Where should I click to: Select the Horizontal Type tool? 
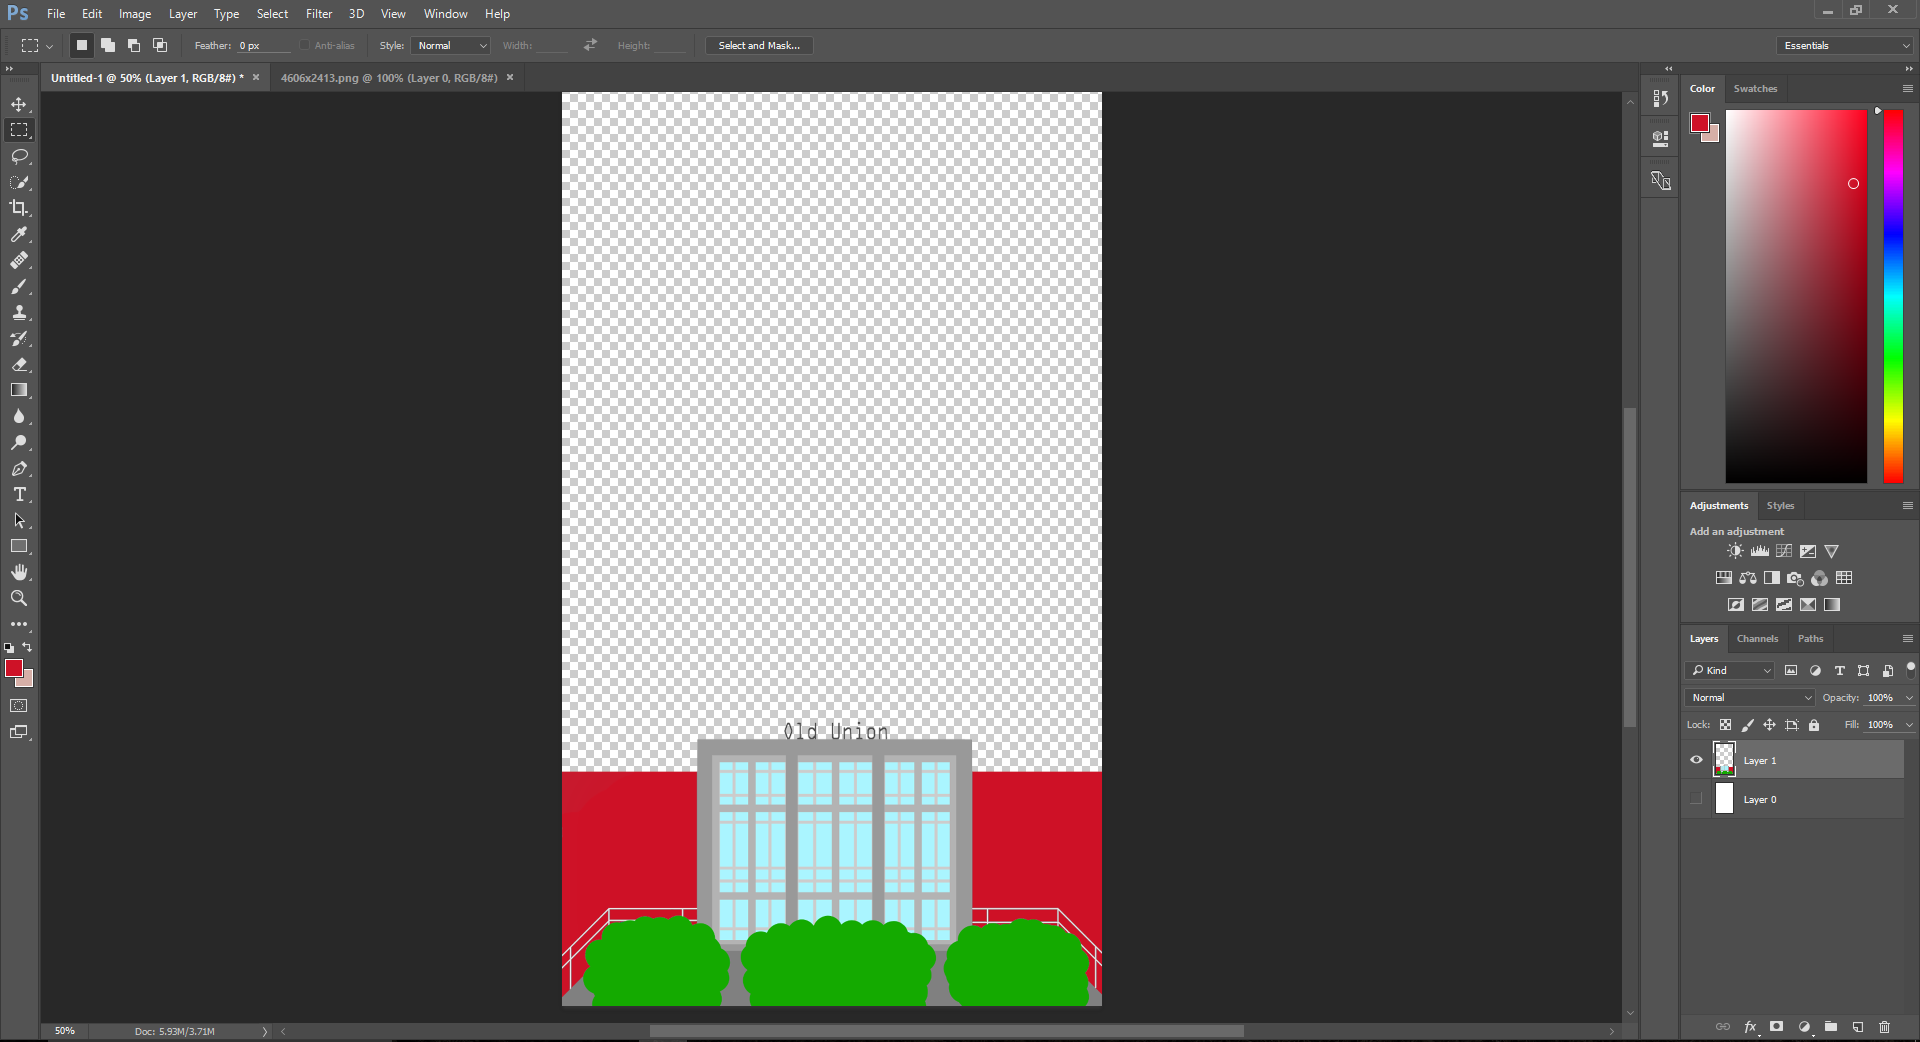[x=19, y=494]
